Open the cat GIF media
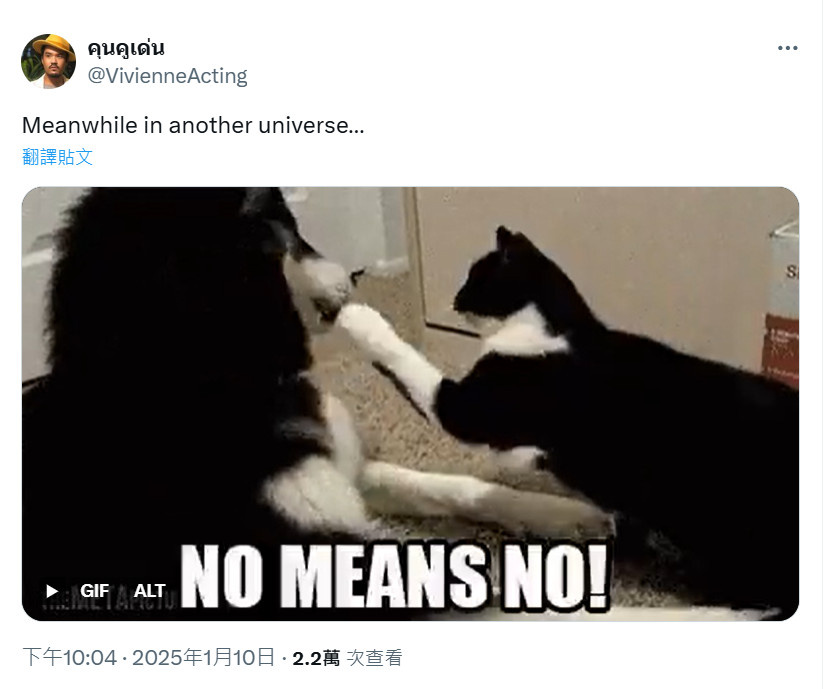830x689 pixels. click(410, 404)
